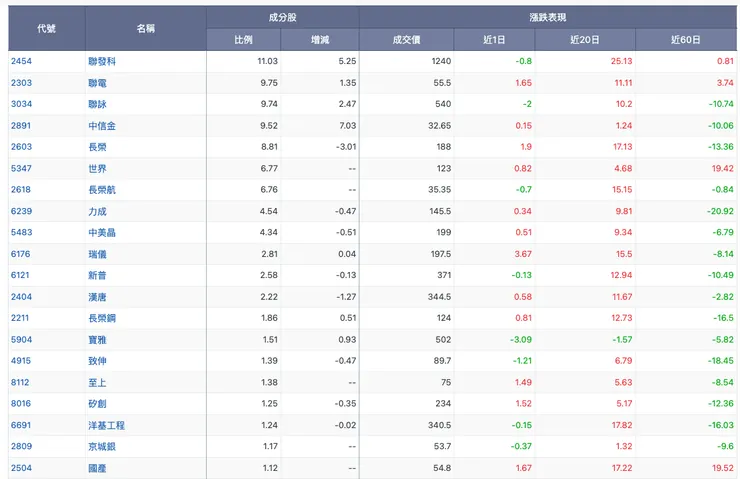This screenshot has height=479, width=740.
Task: Select 聯發科 price cell 1240
Action: pyautogui.click(x=441, y=61)
